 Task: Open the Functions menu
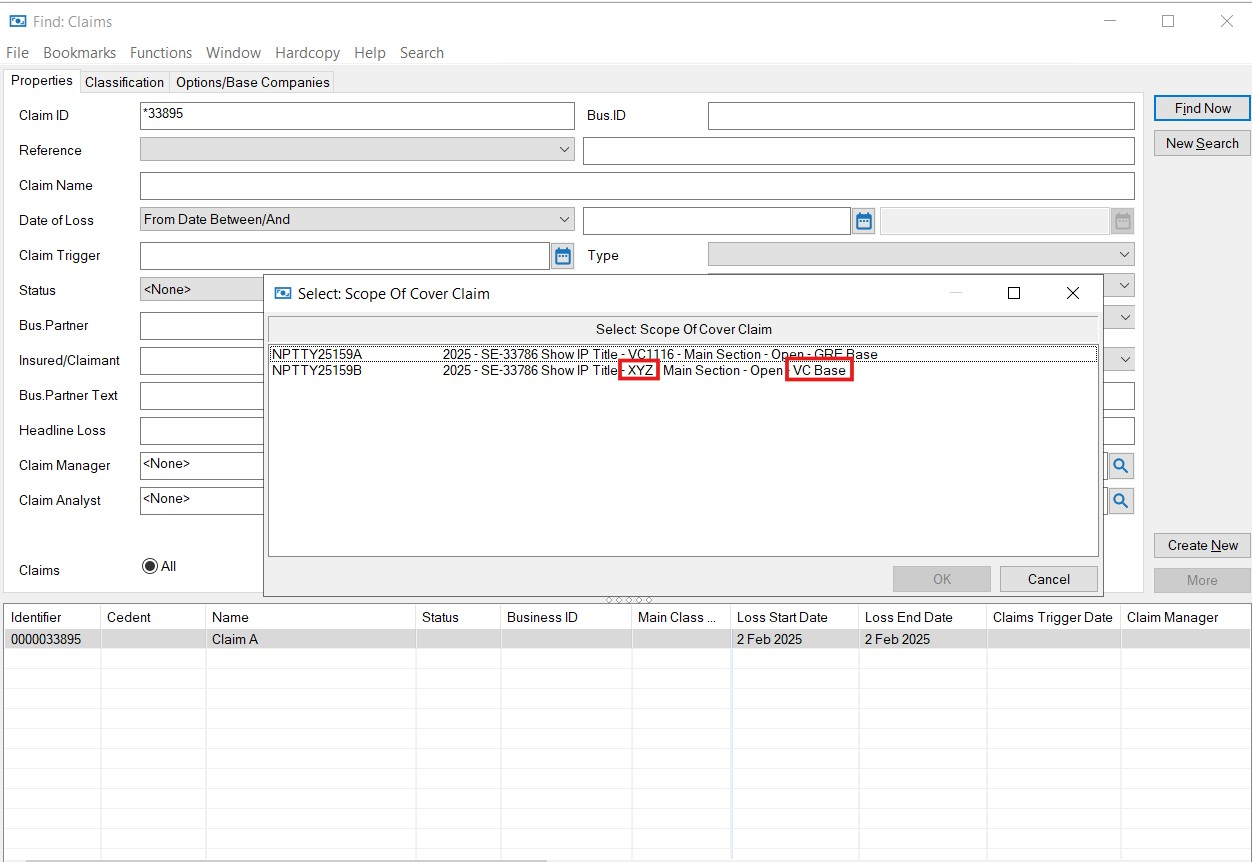[160, 53]
